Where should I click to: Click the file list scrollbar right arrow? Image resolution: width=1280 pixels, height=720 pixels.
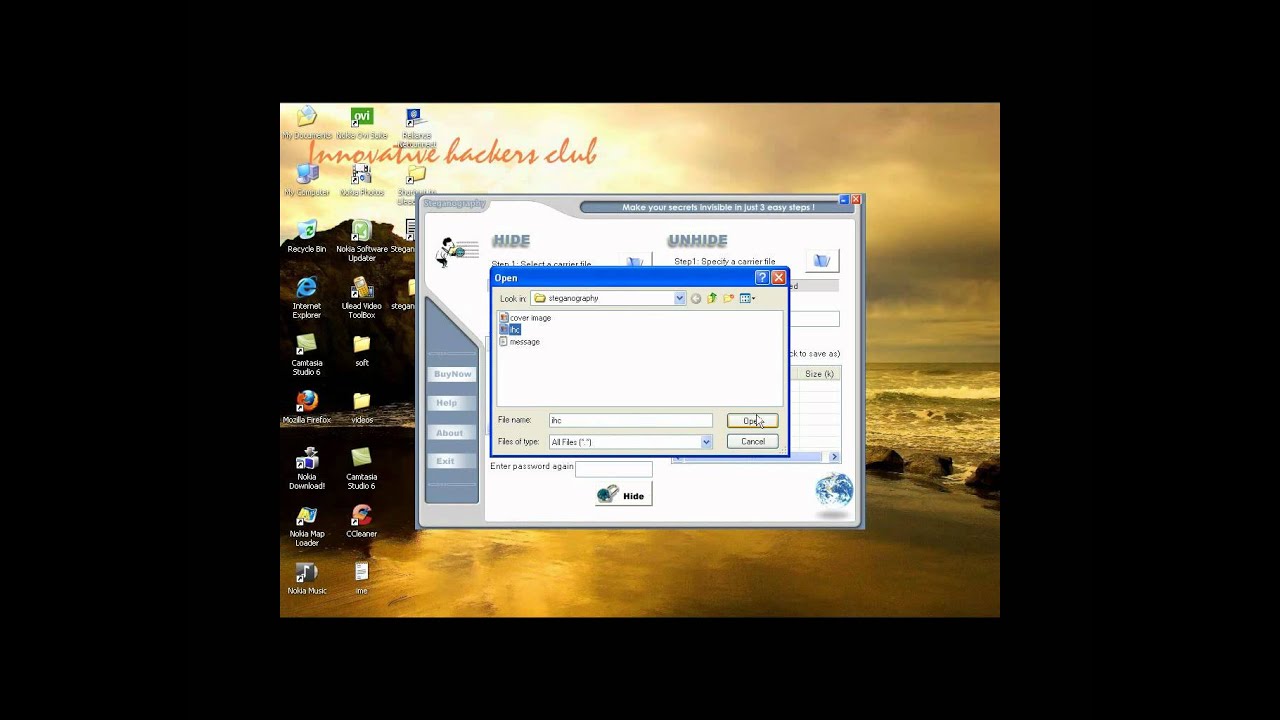(x=835, y=457)
